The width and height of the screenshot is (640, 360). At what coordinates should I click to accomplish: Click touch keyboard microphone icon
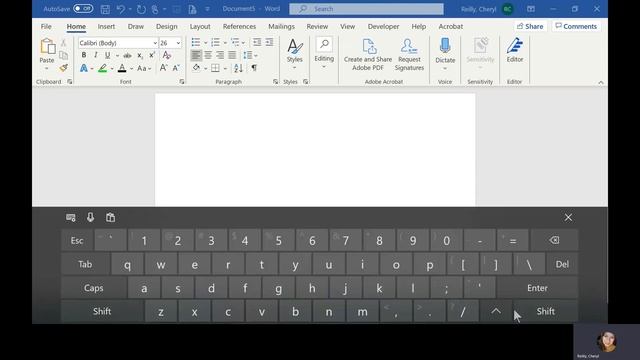(90, 218)
